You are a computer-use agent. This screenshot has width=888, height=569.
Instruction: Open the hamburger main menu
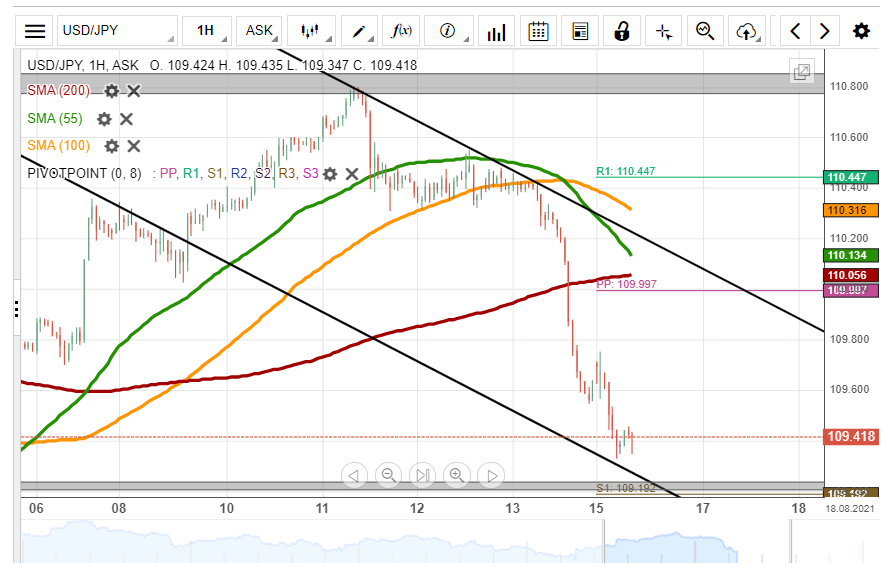(x=35, y=31)
